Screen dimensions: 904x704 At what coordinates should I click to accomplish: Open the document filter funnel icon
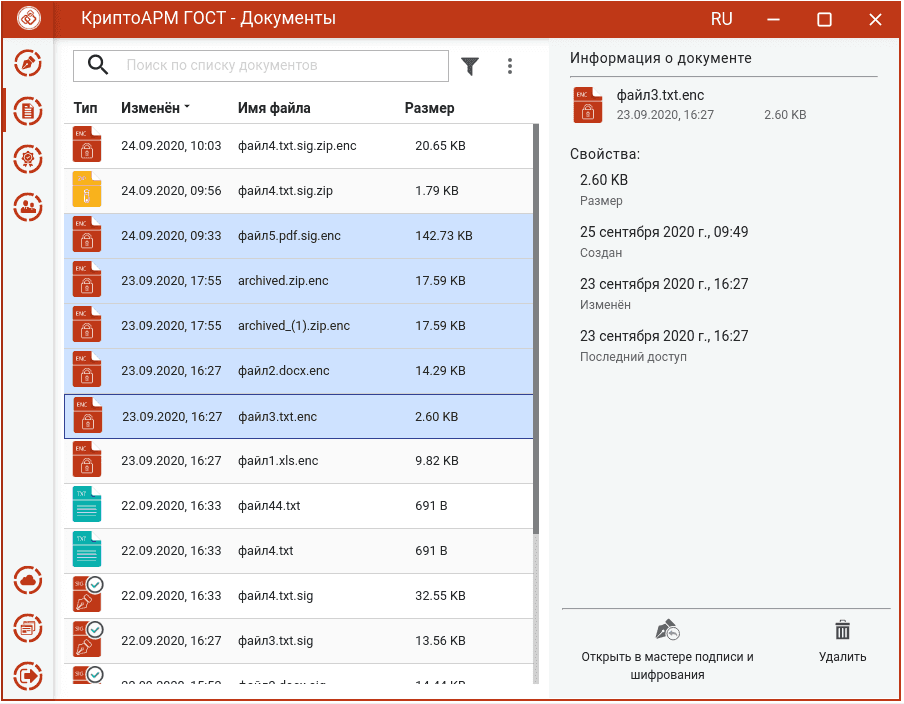pyautogui.click(x=470, y=66)
